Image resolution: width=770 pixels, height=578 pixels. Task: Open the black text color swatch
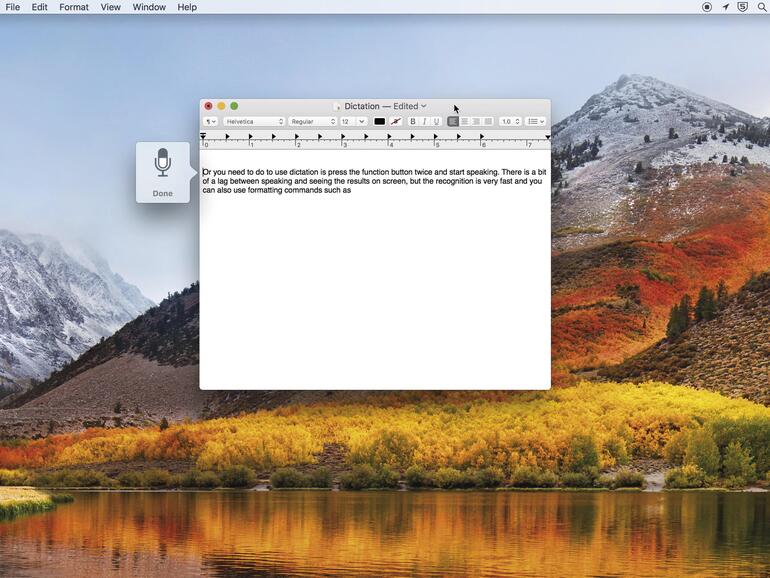pos(379,121)
